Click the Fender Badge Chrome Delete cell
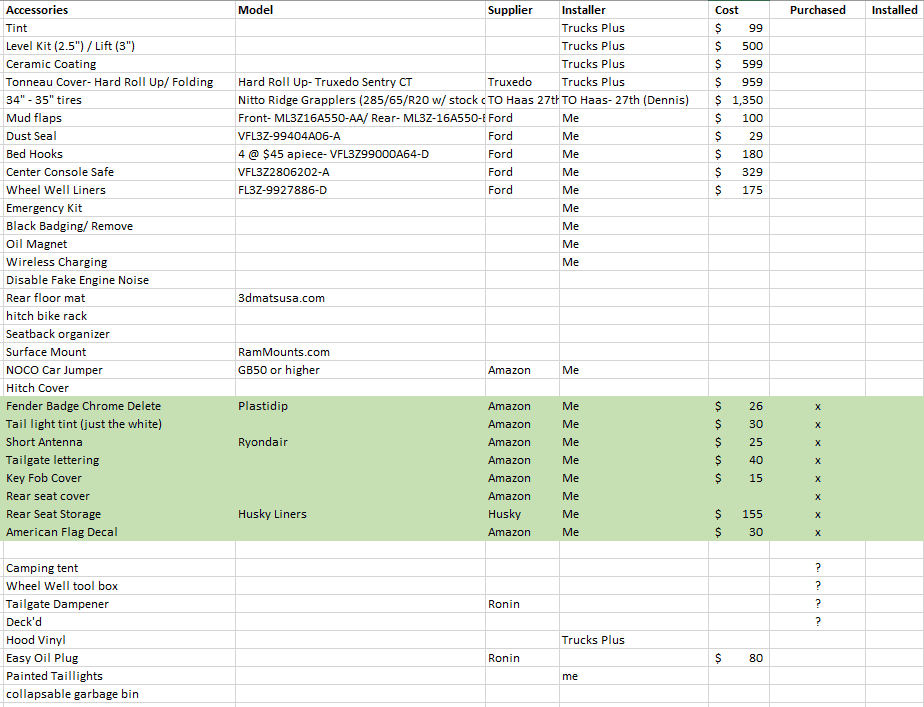 point(83,406)
